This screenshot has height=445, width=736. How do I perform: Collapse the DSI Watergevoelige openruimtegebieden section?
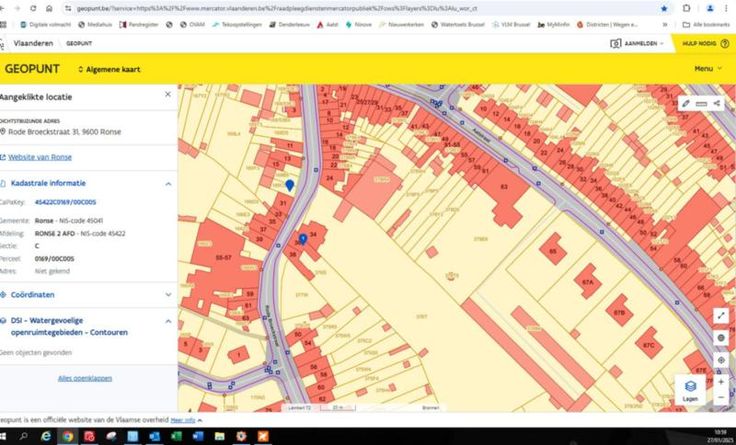pyautogui.click(x=167, y=321)
